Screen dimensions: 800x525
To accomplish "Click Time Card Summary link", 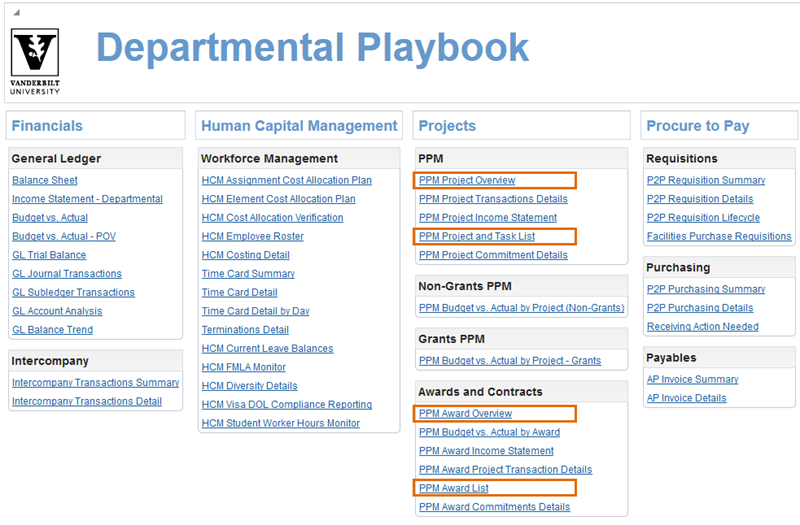I will coord(248,274).
